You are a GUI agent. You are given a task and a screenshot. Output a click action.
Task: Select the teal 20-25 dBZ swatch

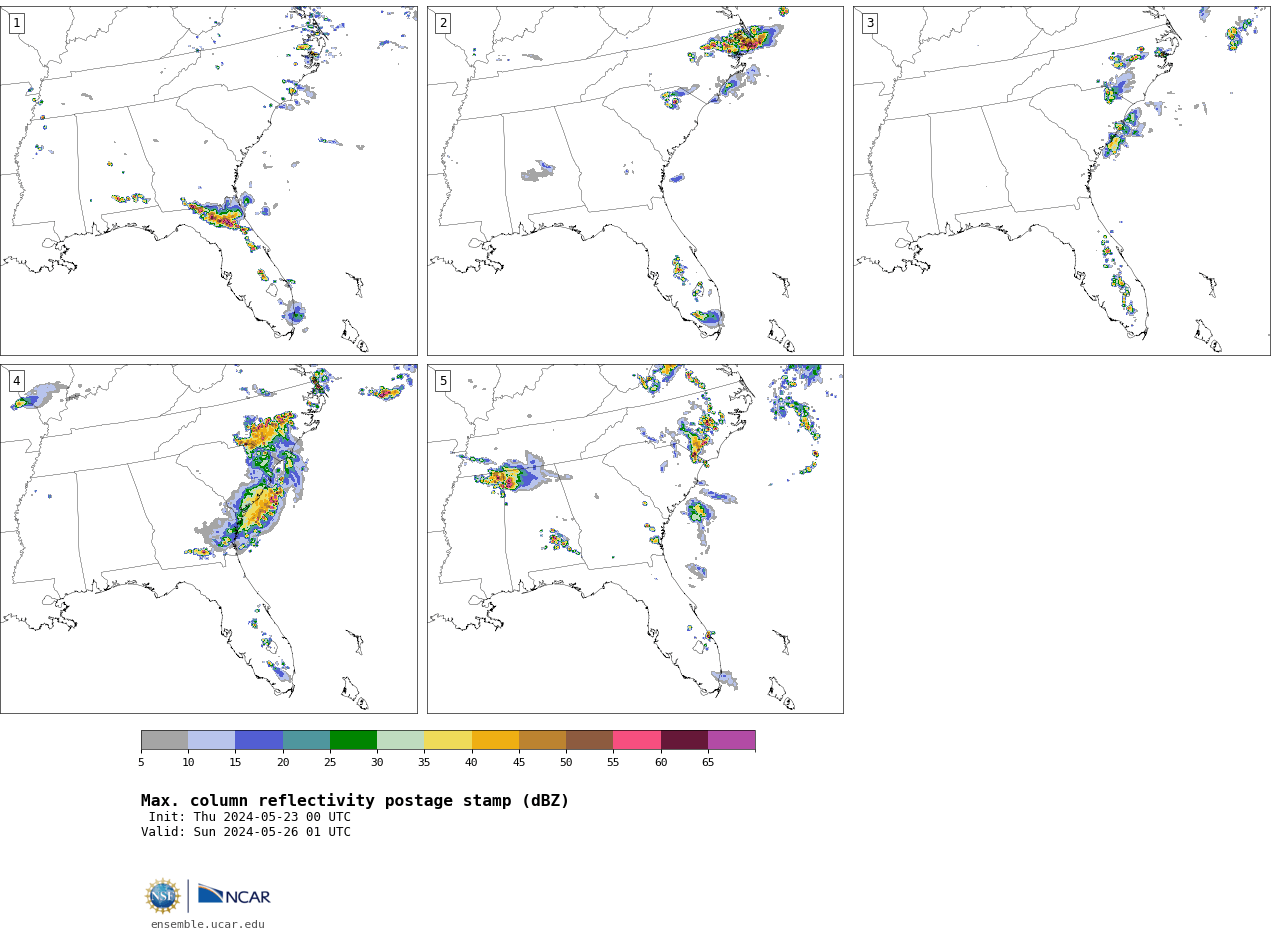(x=306, y=740)
